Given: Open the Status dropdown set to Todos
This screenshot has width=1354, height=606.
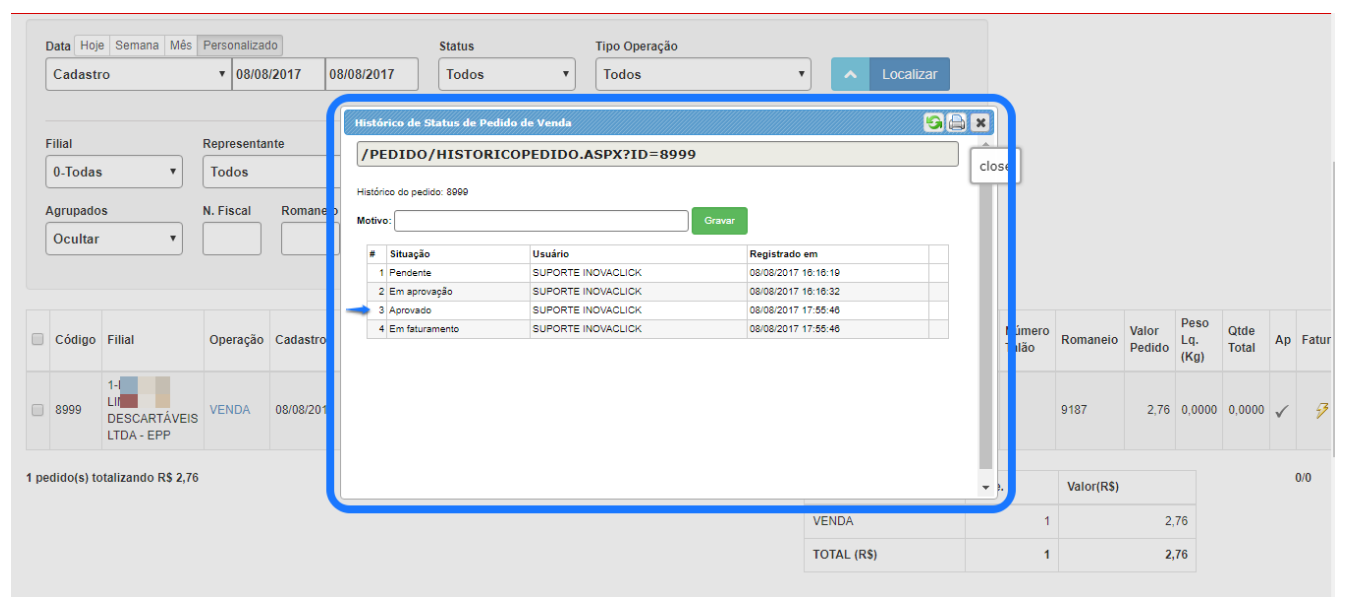Looking at the screenshot, I should (x=506, y=74).
